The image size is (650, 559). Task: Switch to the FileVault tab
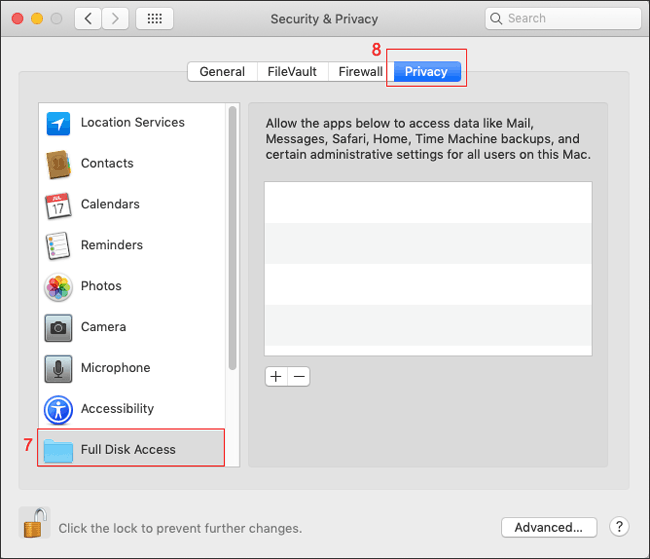tap(292, 72)
